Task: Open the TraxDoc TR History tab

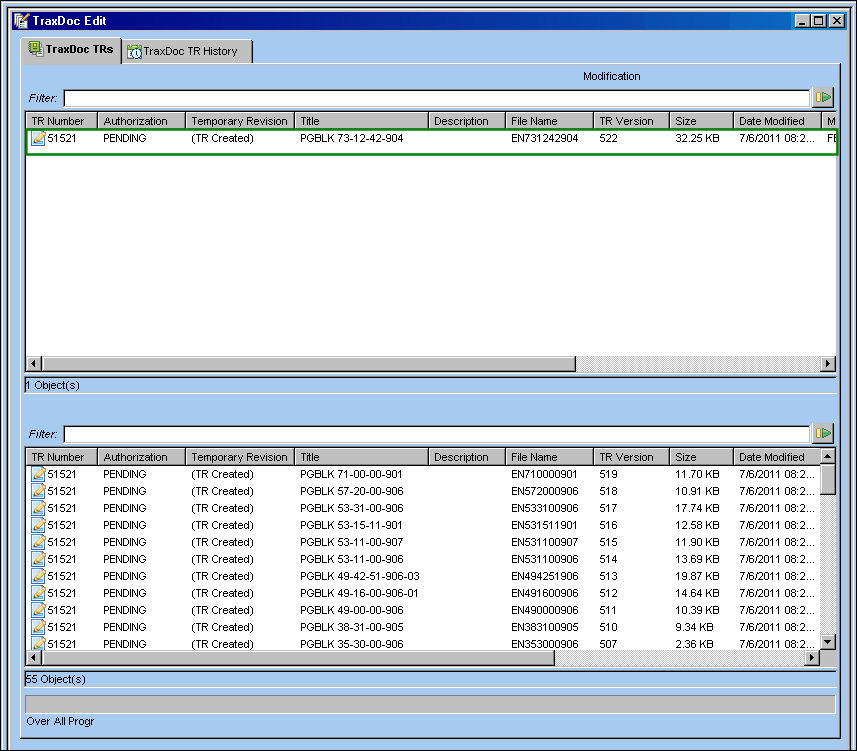Action: [x=187, y=51]
